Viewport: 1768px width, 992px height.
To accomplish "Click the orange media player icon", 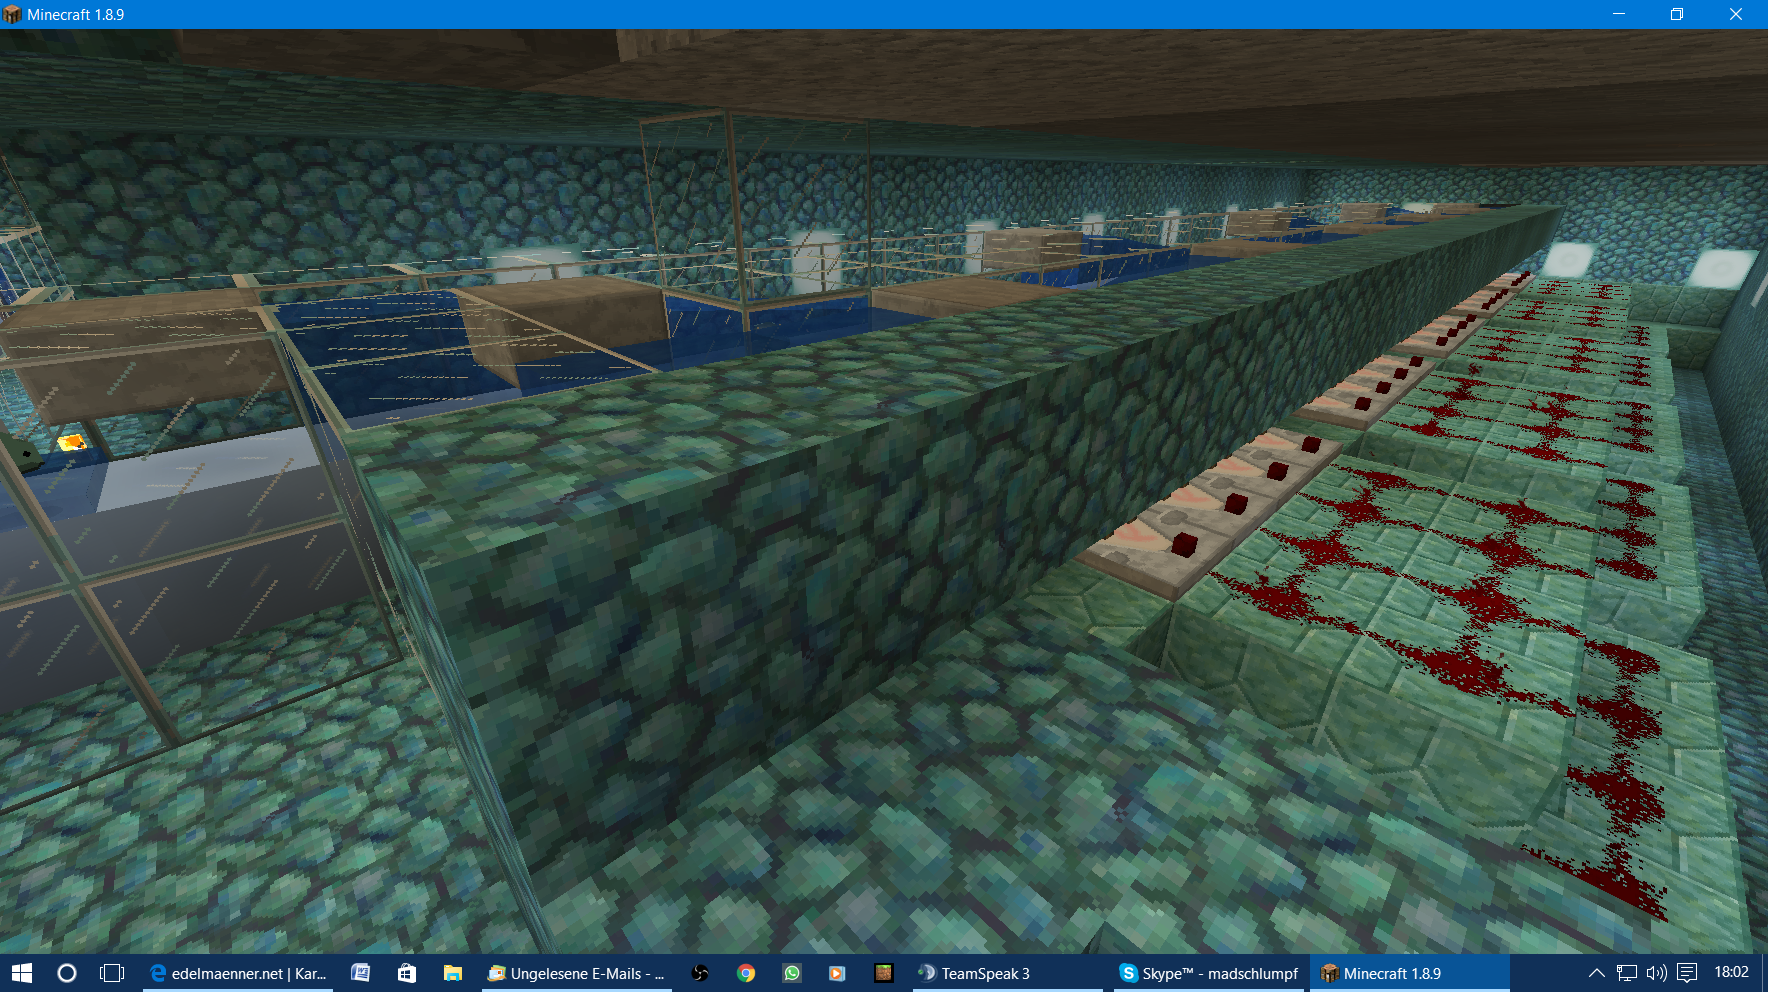I will (837, 973).
